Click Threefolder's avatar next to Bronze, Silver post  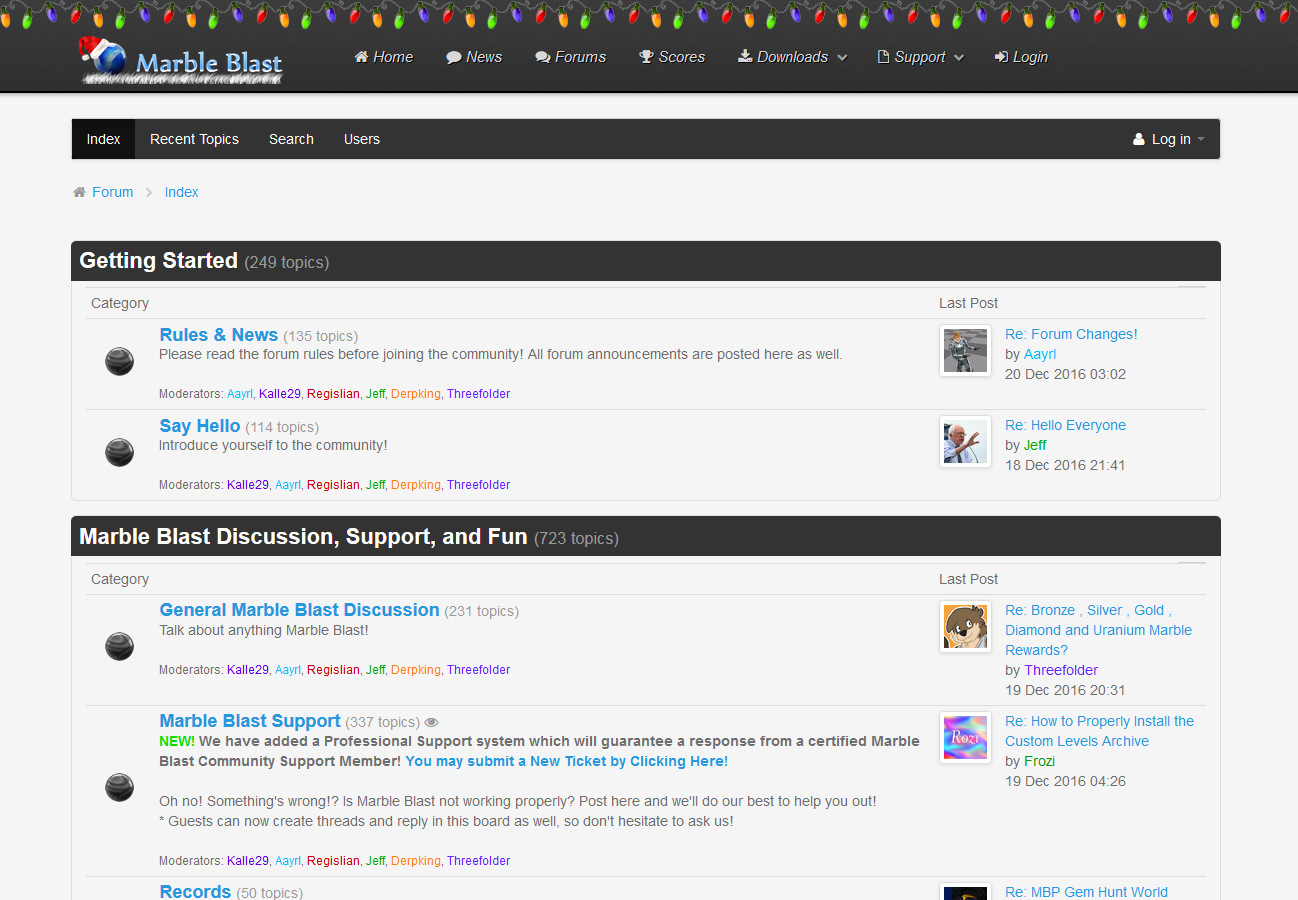(x=965, y=627)
